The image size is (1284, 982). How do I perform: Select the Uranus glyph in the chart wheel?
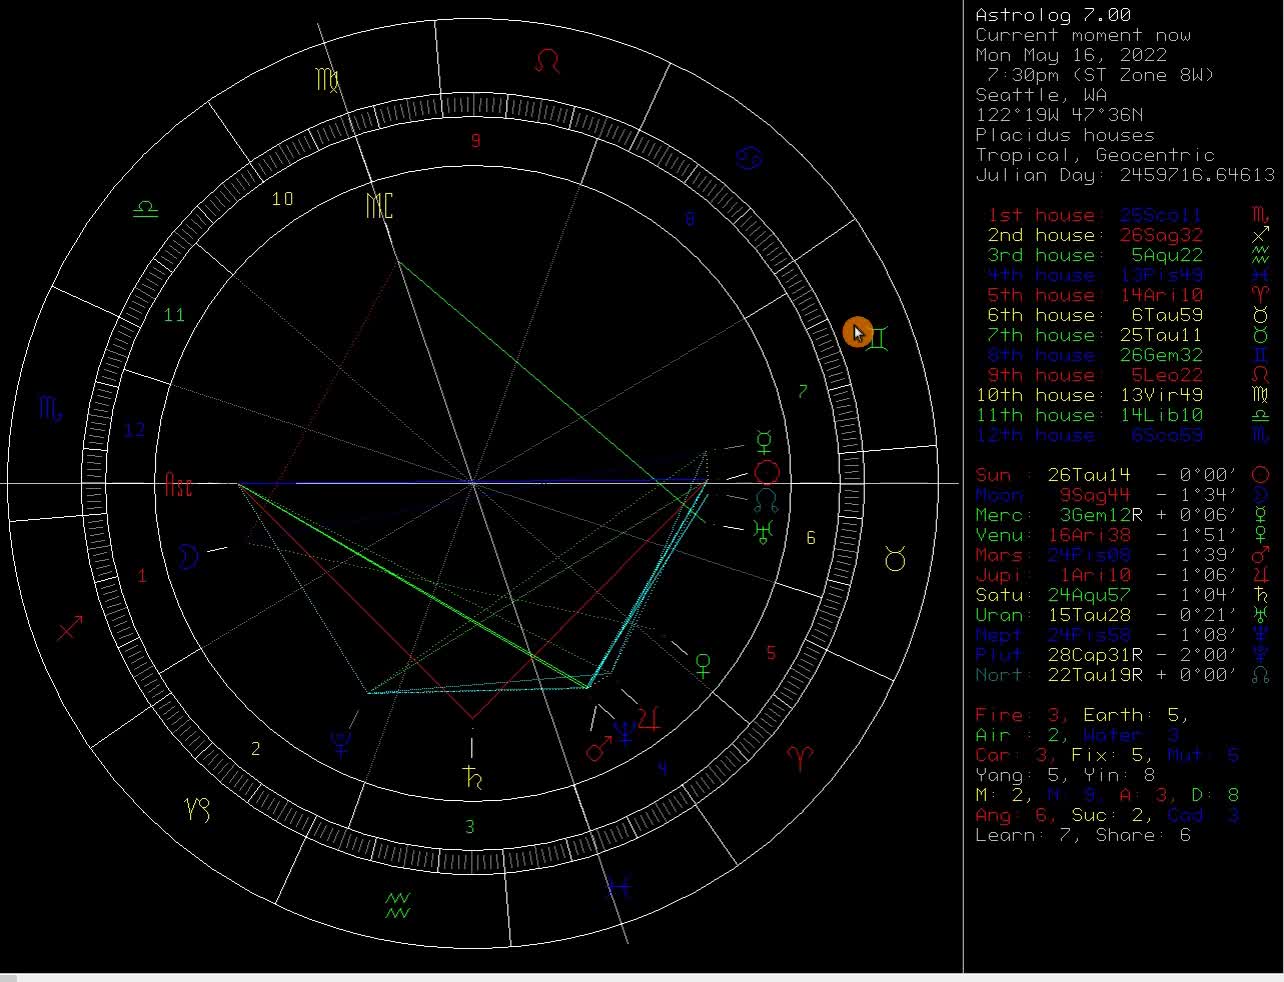[764, 530]
